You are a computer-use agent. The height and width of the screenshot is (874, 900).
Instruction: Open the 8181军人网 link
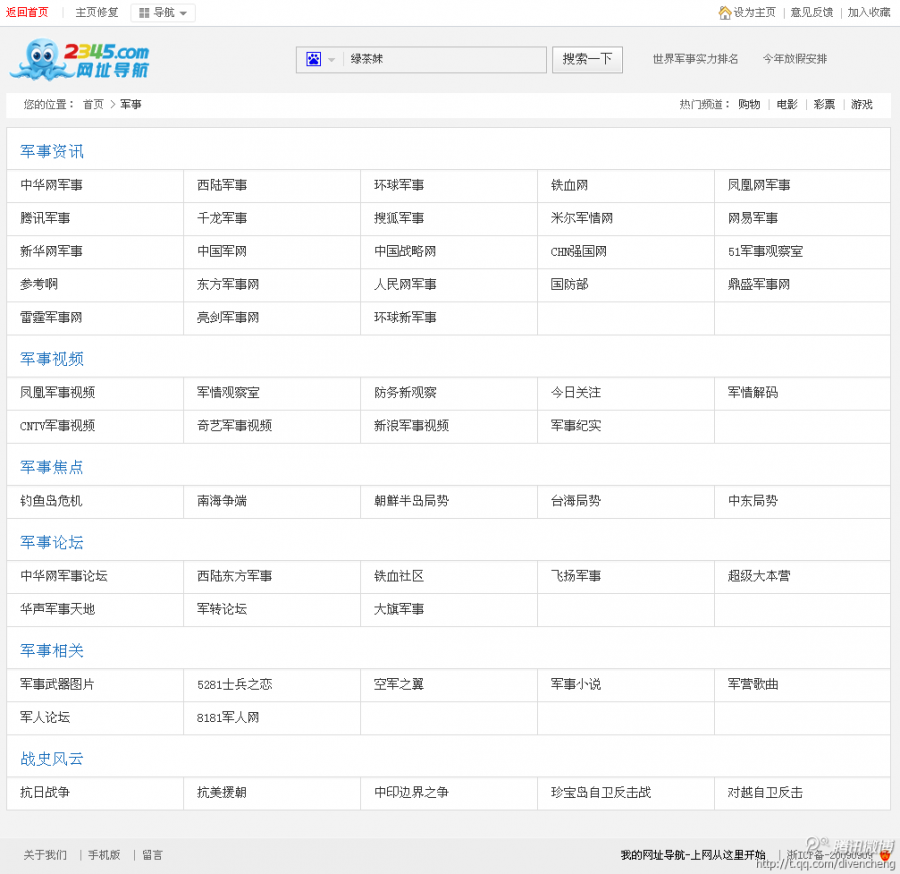pos(228,717)
